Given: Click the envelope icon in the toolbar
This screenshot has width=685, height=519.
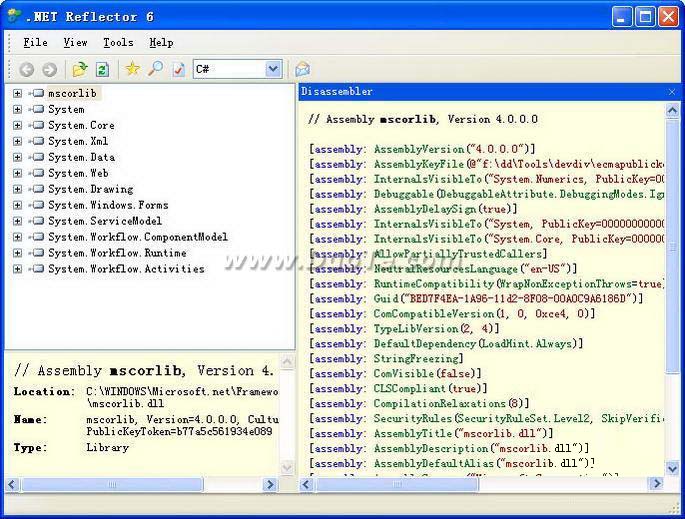Looking at the screenshot, I should pyautogui.click(x=302, y=69).
